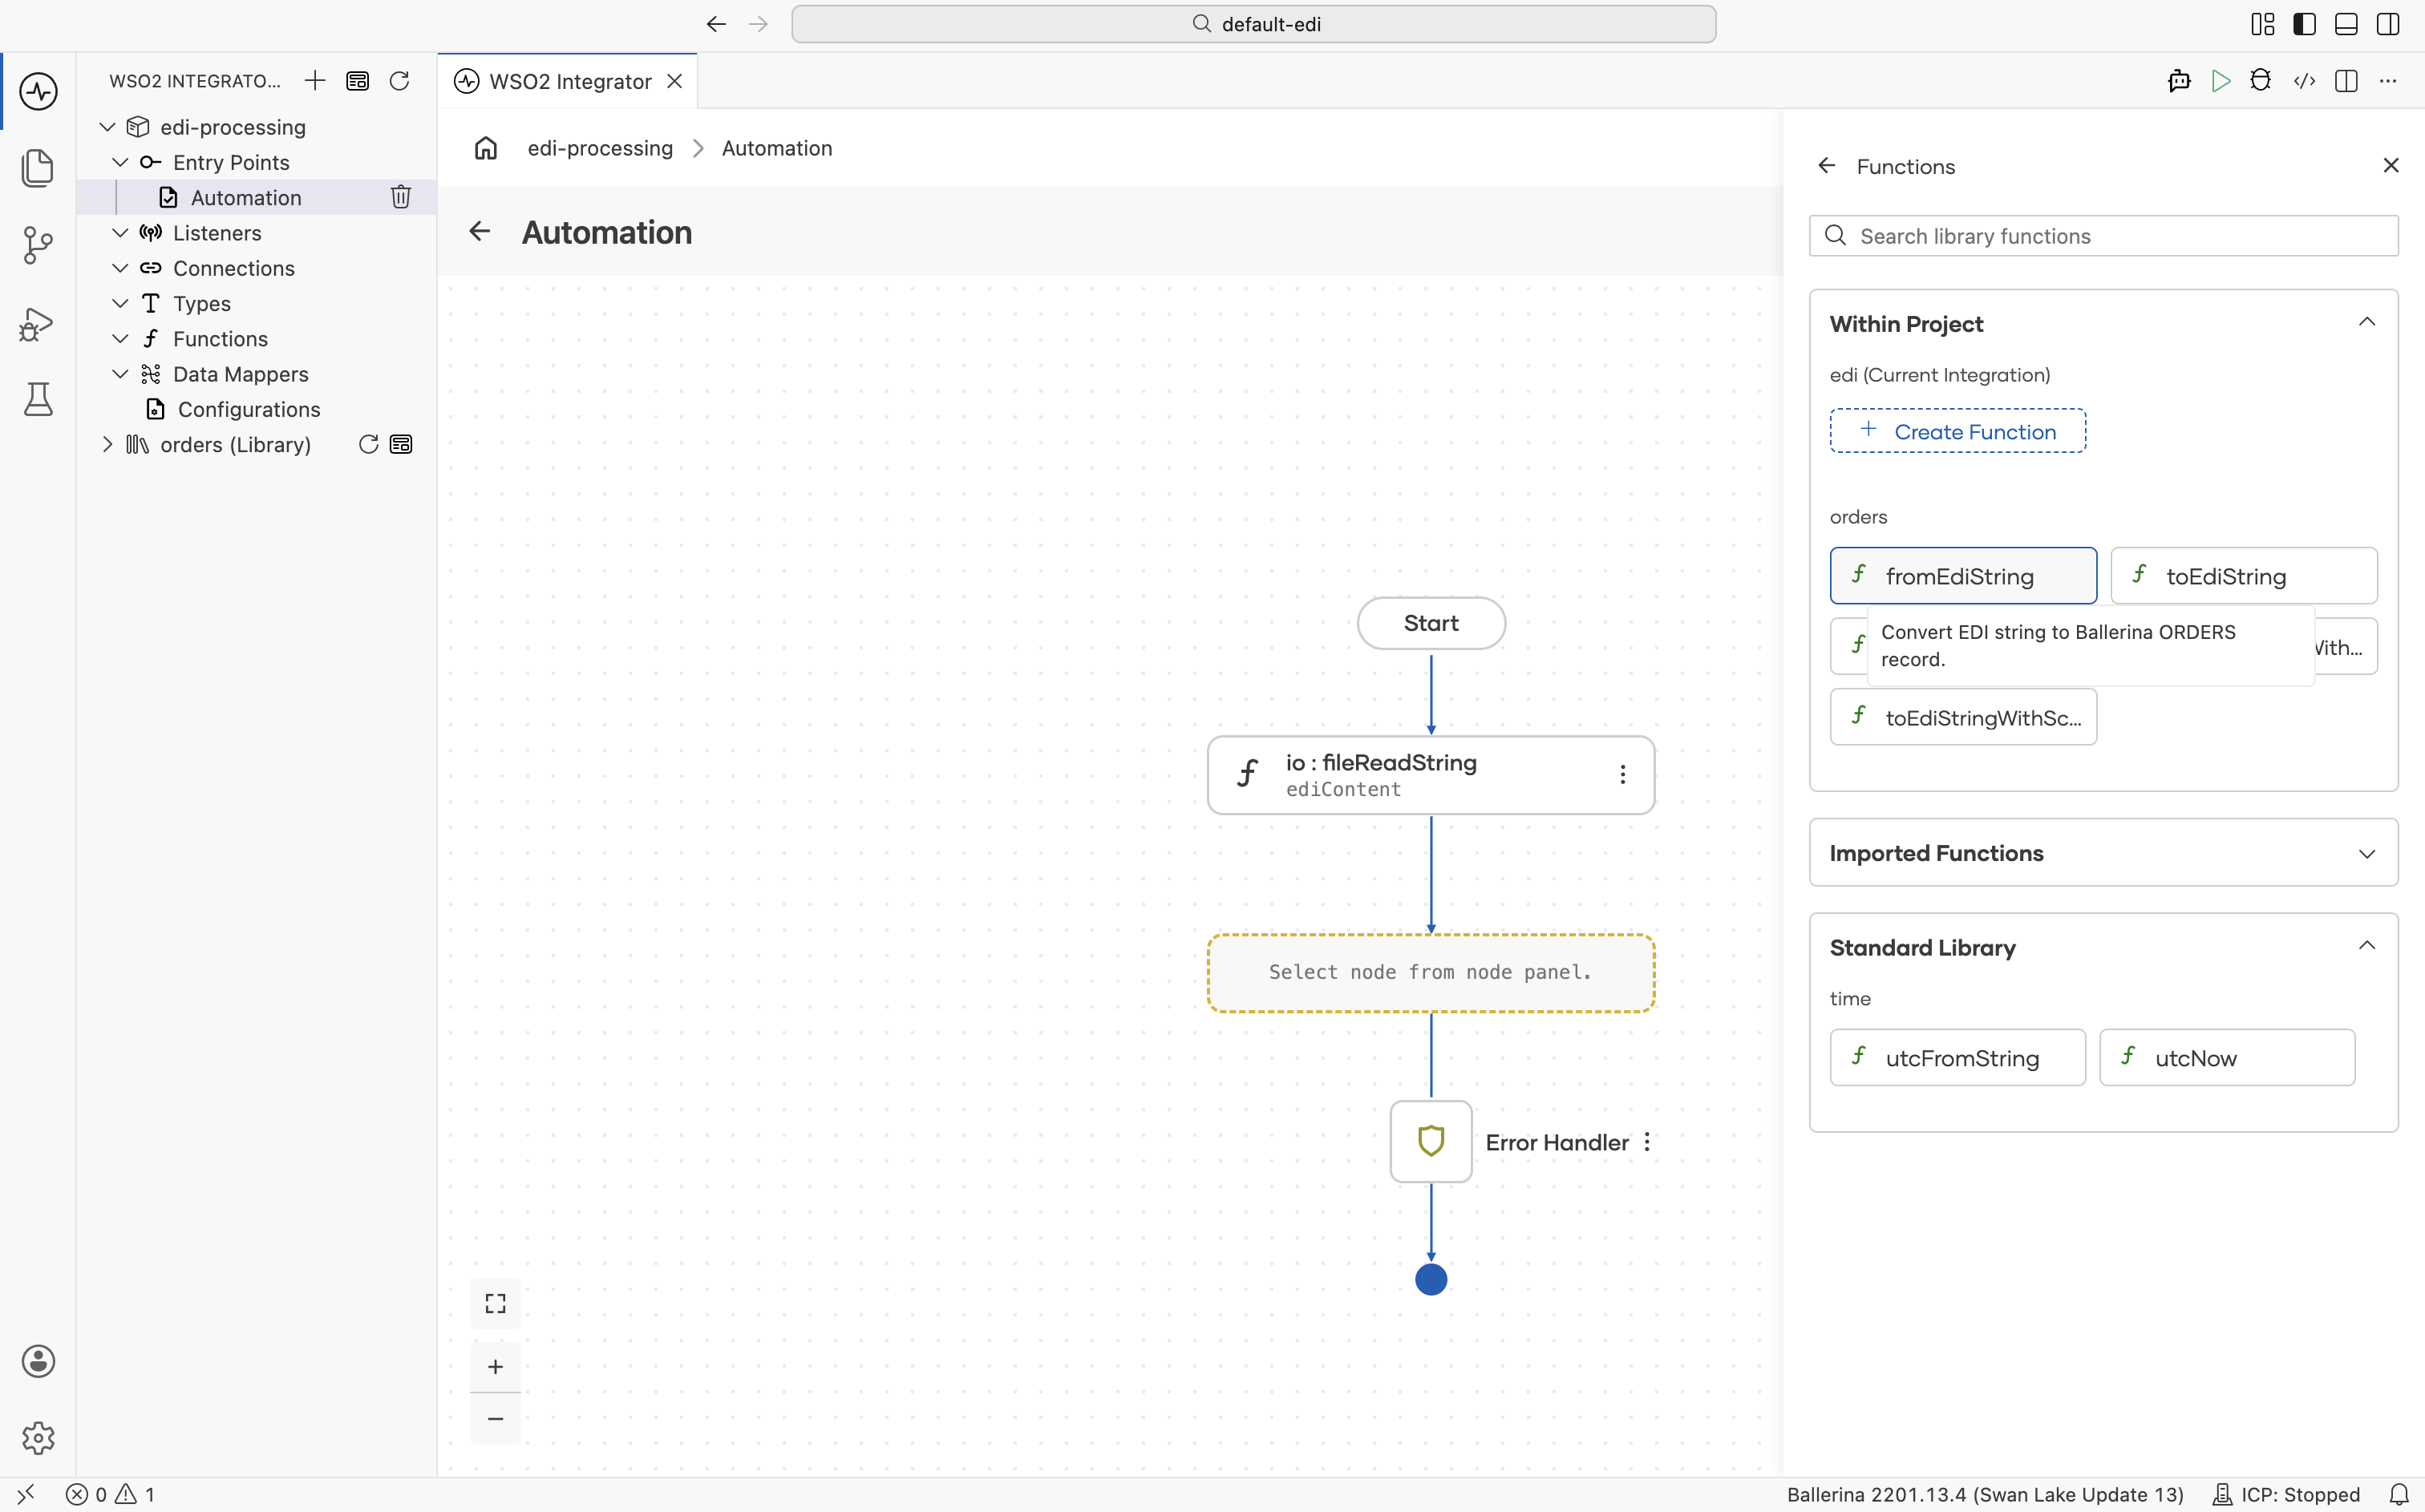Open the Explorer files icon in activity bar

(x=38, y=168)
